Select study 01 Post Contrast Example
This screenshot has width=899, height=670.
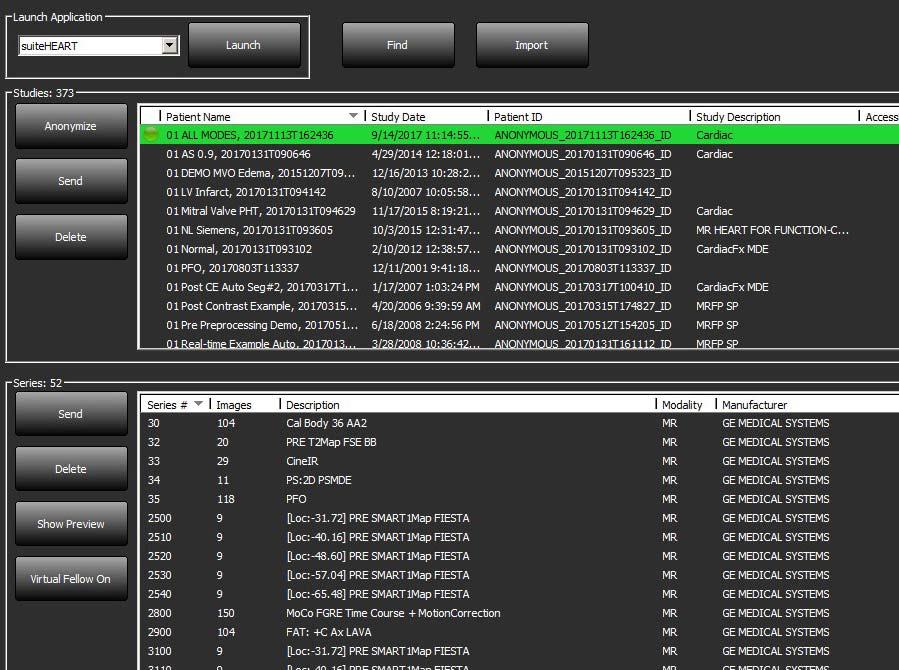click(519, 306)
